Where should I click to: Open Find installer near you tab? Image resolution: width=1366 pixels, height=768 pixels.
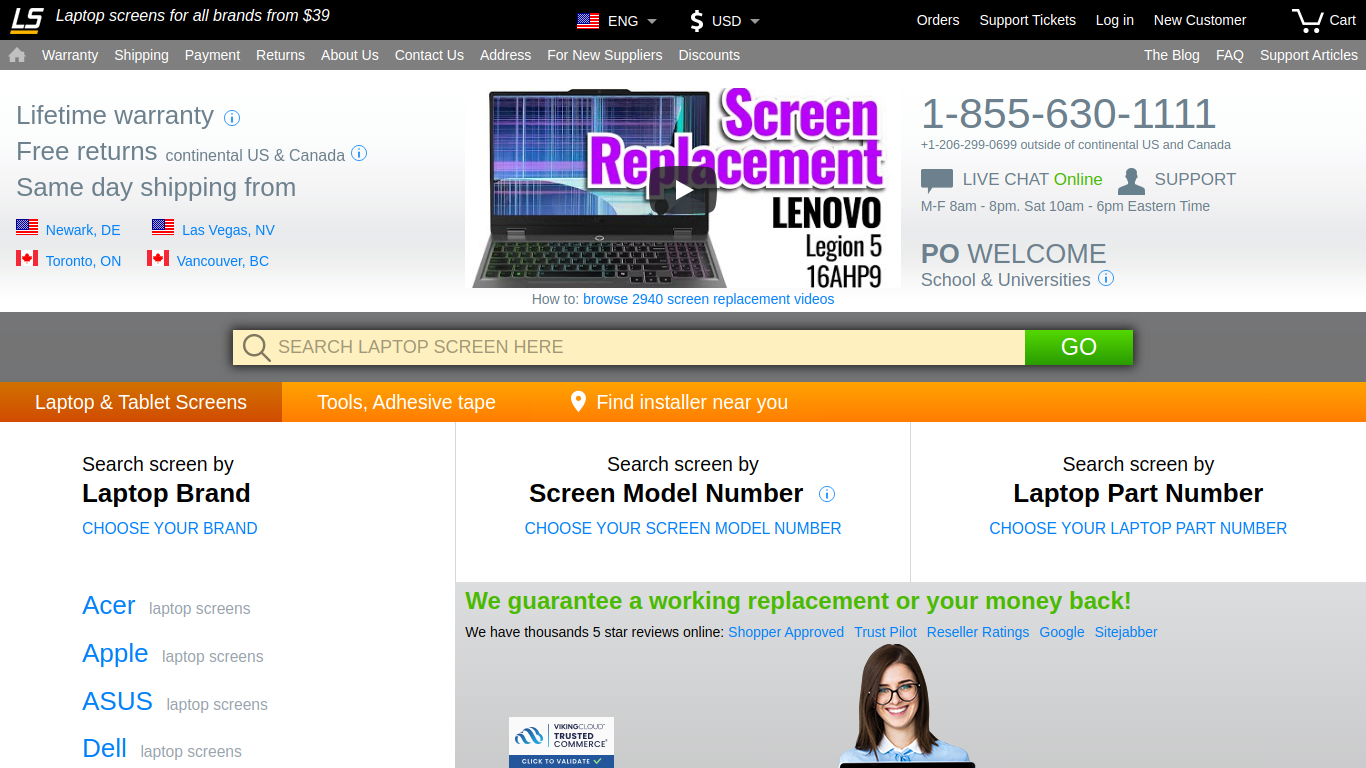679,402
